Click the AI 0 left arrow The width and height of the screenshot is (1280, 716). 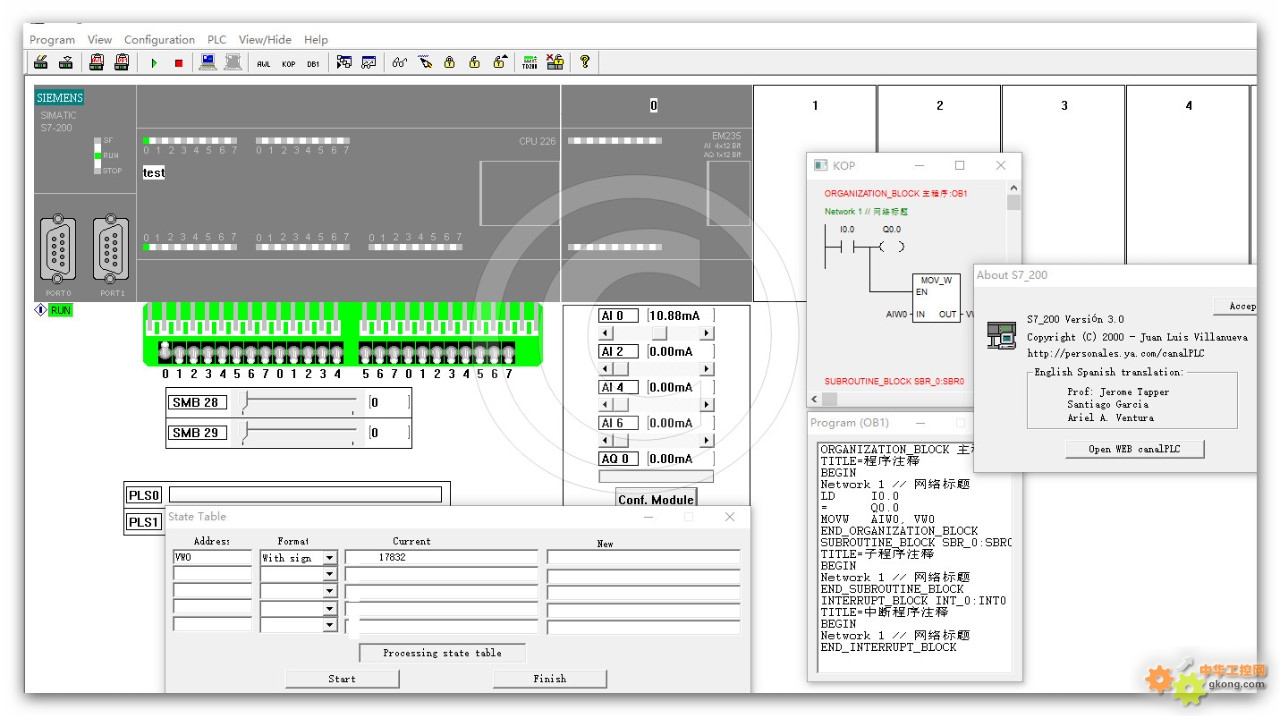pyautogui.click(x=606, y=333)
